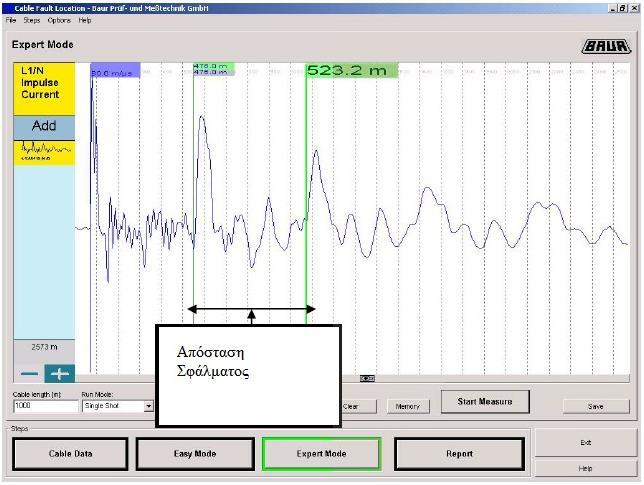Click the Save button
This screenshot has height=485, width=644.
click(596, 407)
